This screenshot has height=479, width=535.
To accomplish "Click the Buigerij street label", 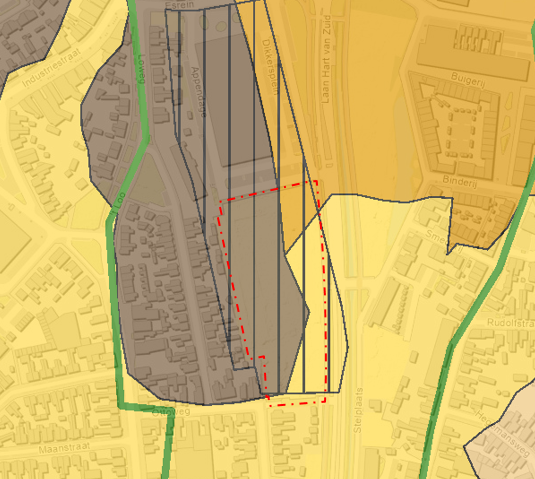I will pyautogui.click(x=467, y=79).
